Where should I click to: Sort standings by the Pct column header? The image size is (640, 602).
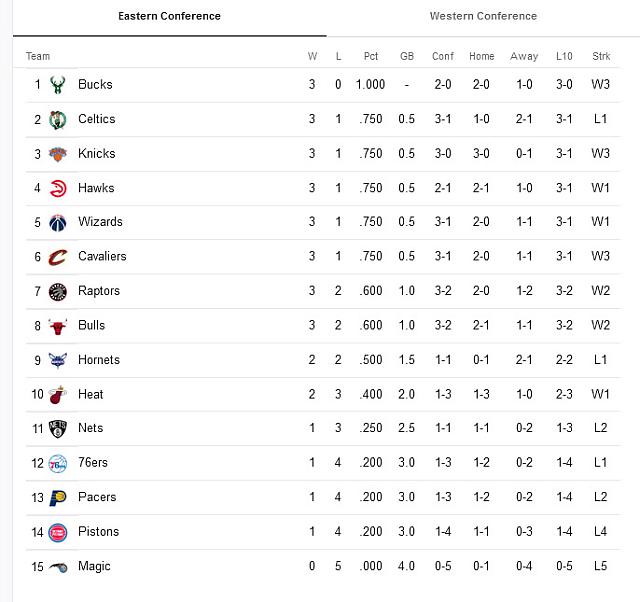pyautogui.click(x=371, y=56)
